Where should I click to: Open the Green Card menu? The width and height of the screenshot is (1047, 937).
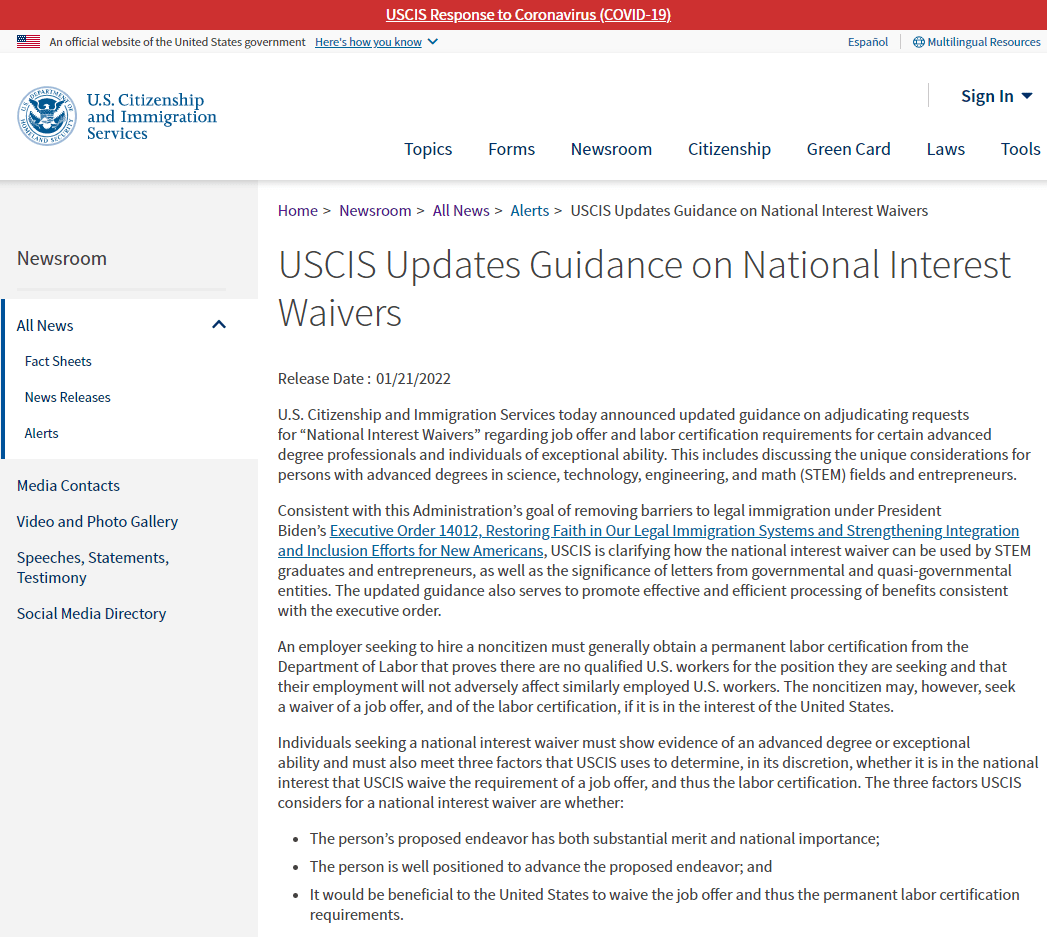(x=848, y=149)
